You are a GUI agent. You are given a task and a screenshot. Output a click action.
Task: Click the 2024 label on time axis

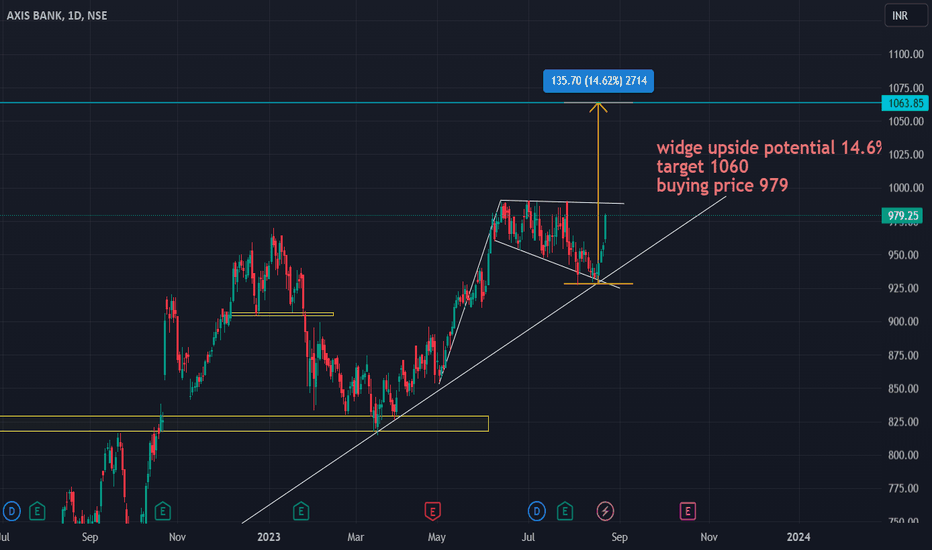(x=798, y=537)
